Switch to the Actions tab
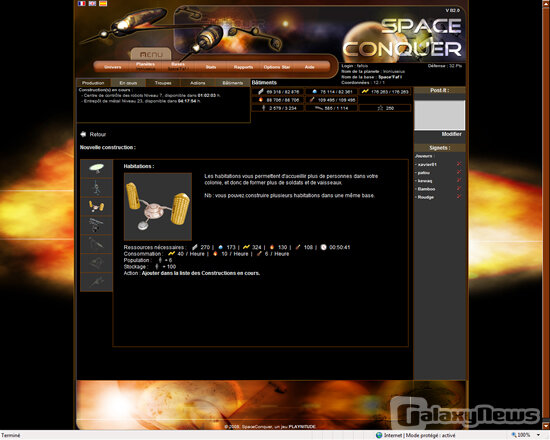The image size is (550, 440). [197, 83]
